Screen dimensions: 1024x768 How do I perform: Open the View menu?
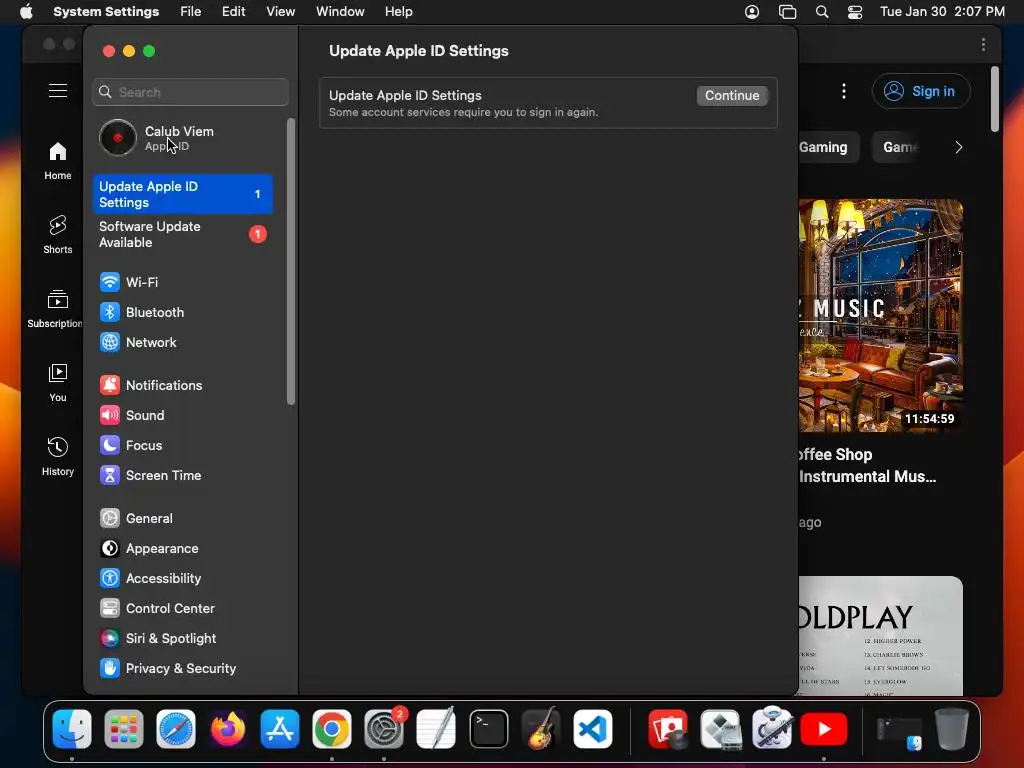[x=280, y=12]
